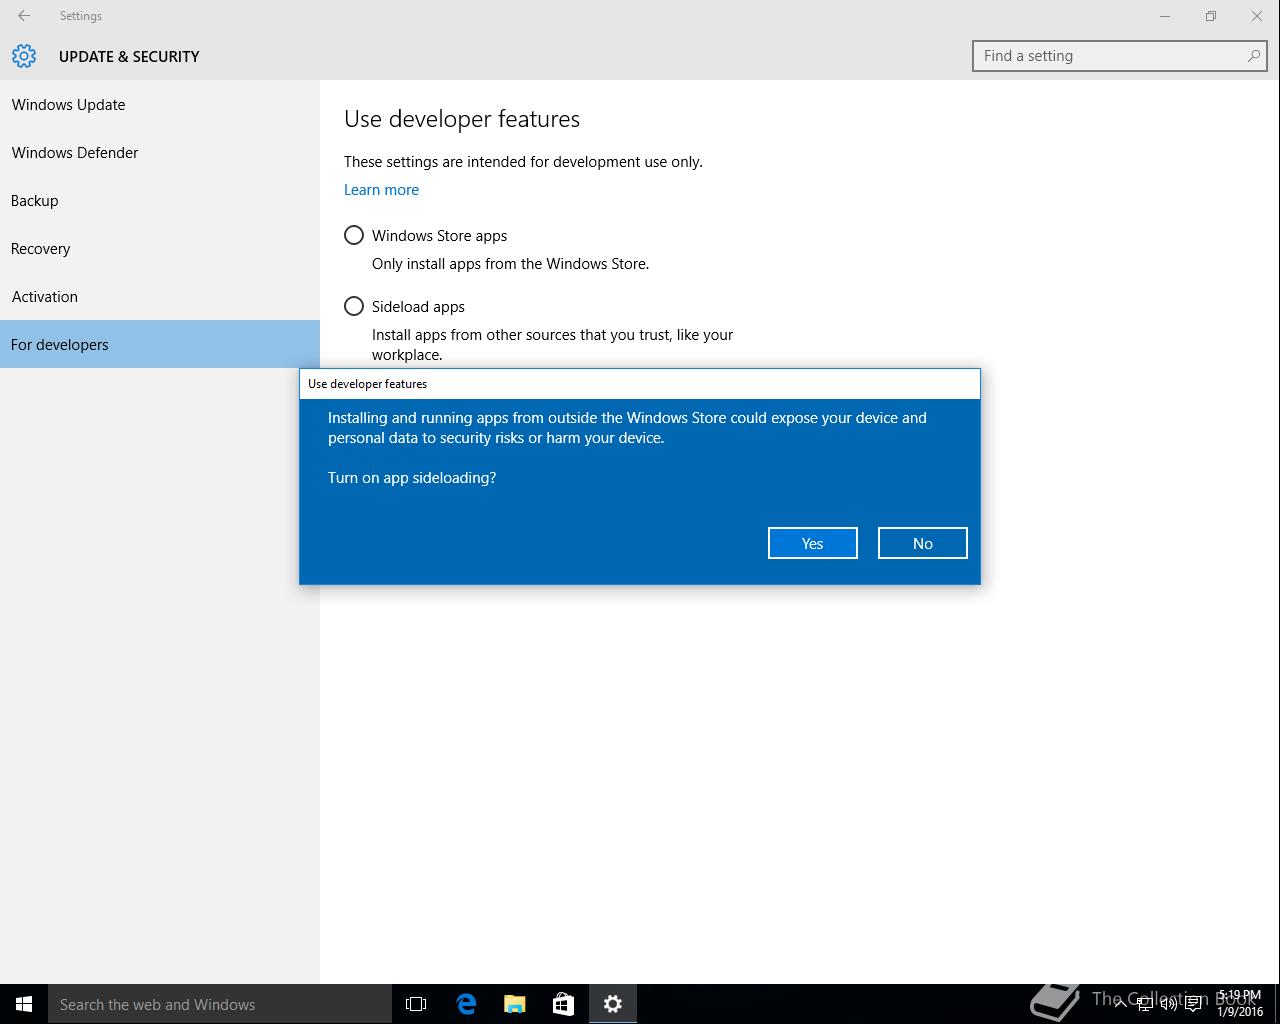Click 'These settings are intended for development use only.'

pyautogui.click(x=523, y=162)
